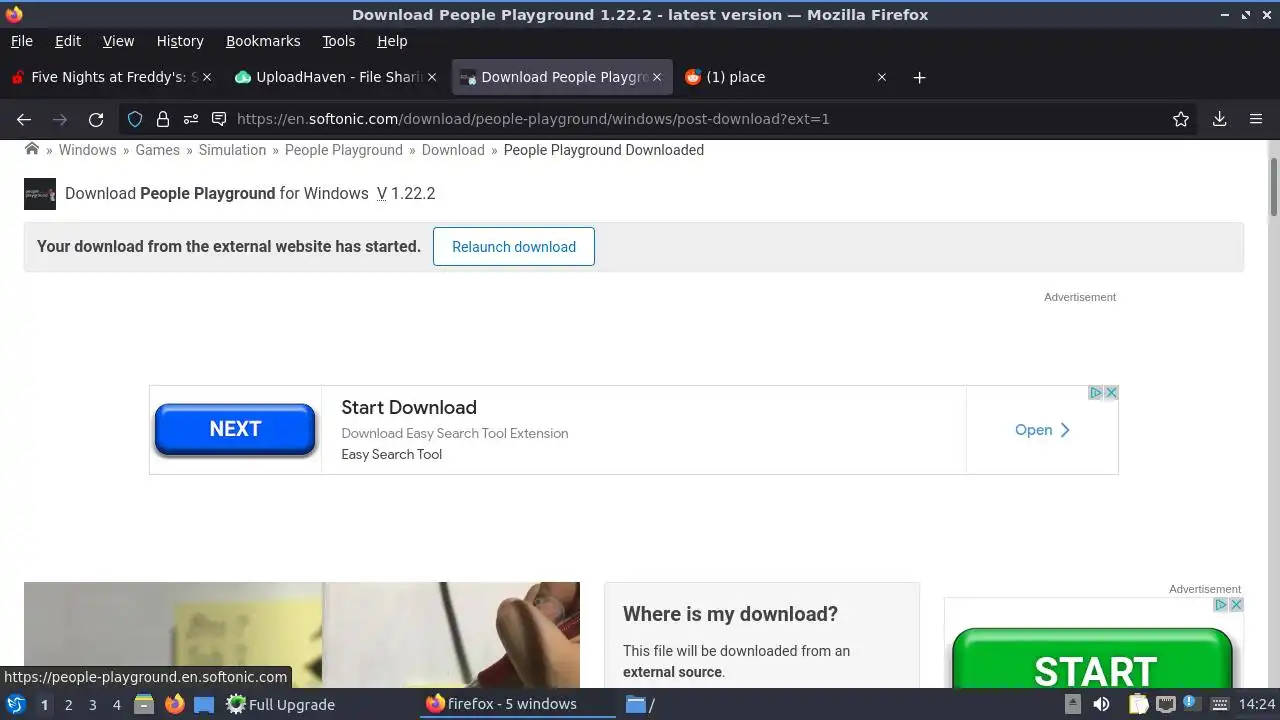
Task: Open the site permissions icon in the address bar
Action: coord(191,119)
